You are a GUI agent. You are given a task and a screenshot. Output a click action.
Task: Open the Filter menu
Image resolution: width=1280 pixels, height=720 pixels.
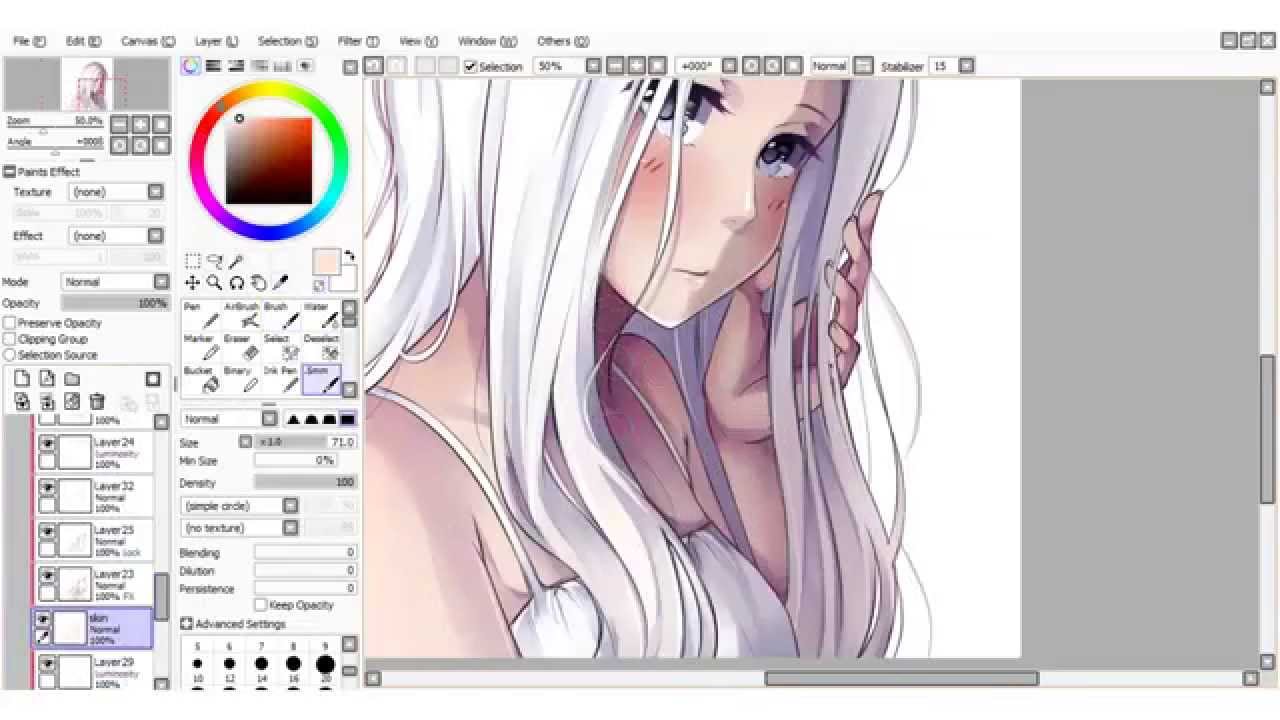(358, 41)
